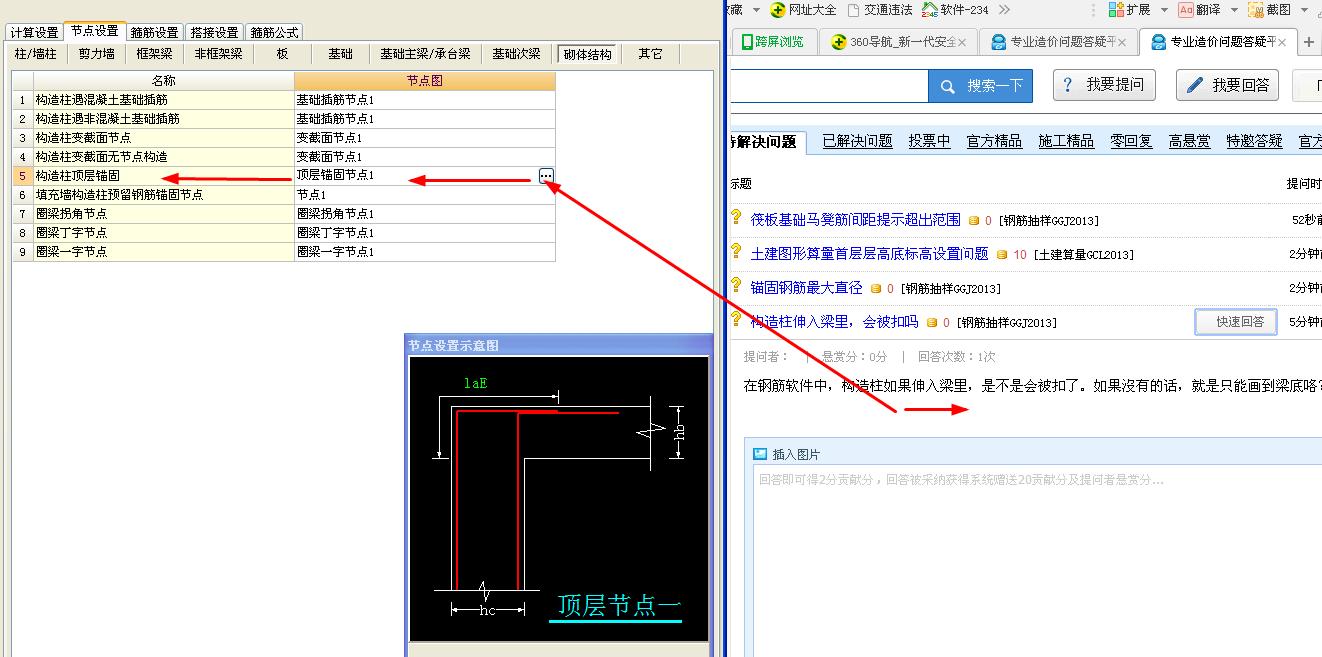This screenshot has height=657, width=1322.
Task: Click question mark icon beside 筏板基础 question
Action: 737,218
